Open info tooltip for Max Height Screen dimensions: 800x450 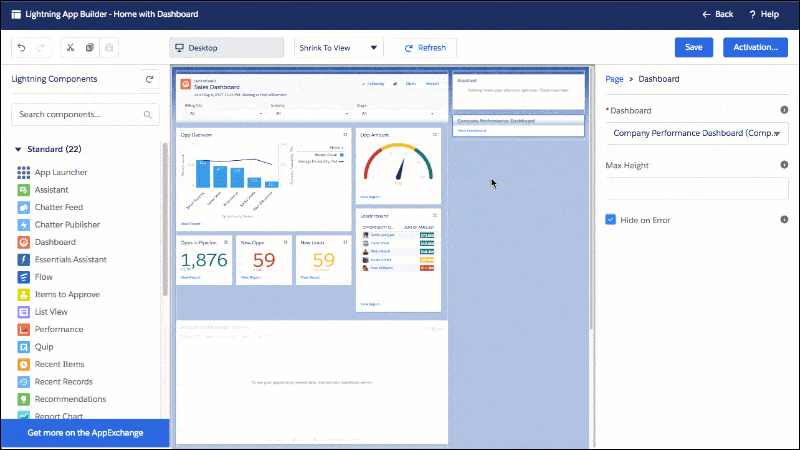coord(784,165)
